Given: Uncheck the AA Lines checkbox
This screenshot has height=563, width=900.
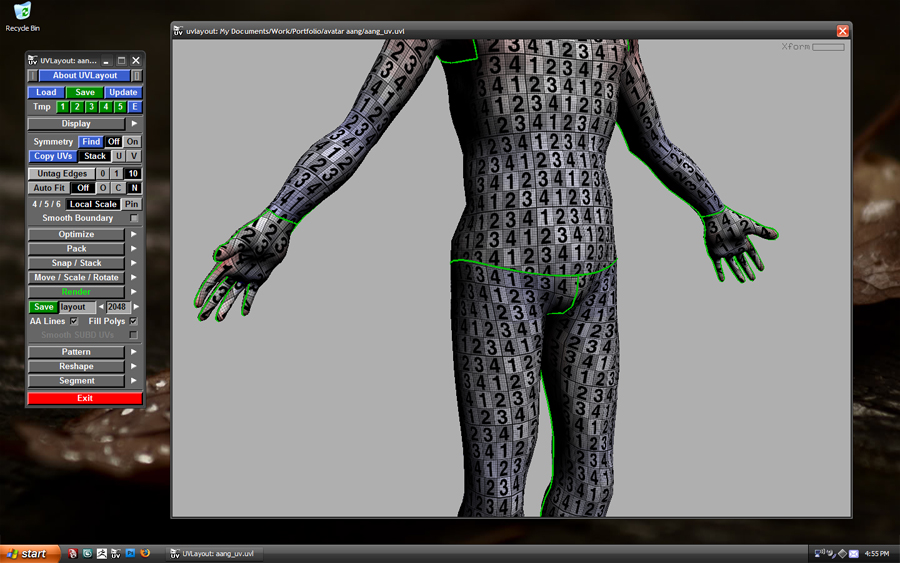Looking at the screenshot, I should 74,321.
